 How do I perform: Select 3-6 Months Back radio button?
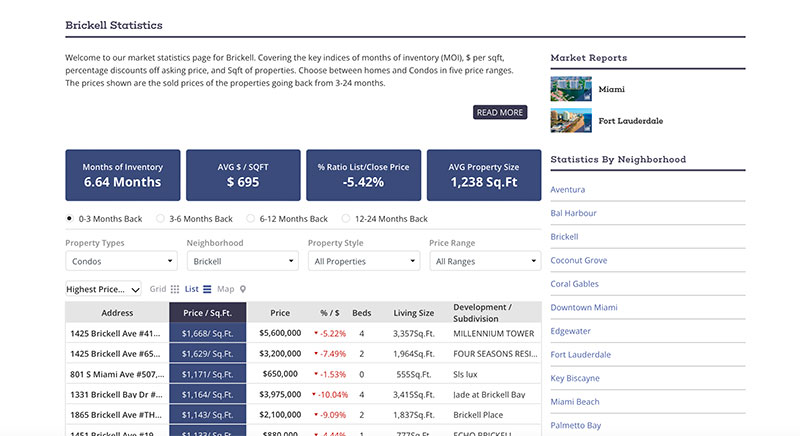(161, 218)
